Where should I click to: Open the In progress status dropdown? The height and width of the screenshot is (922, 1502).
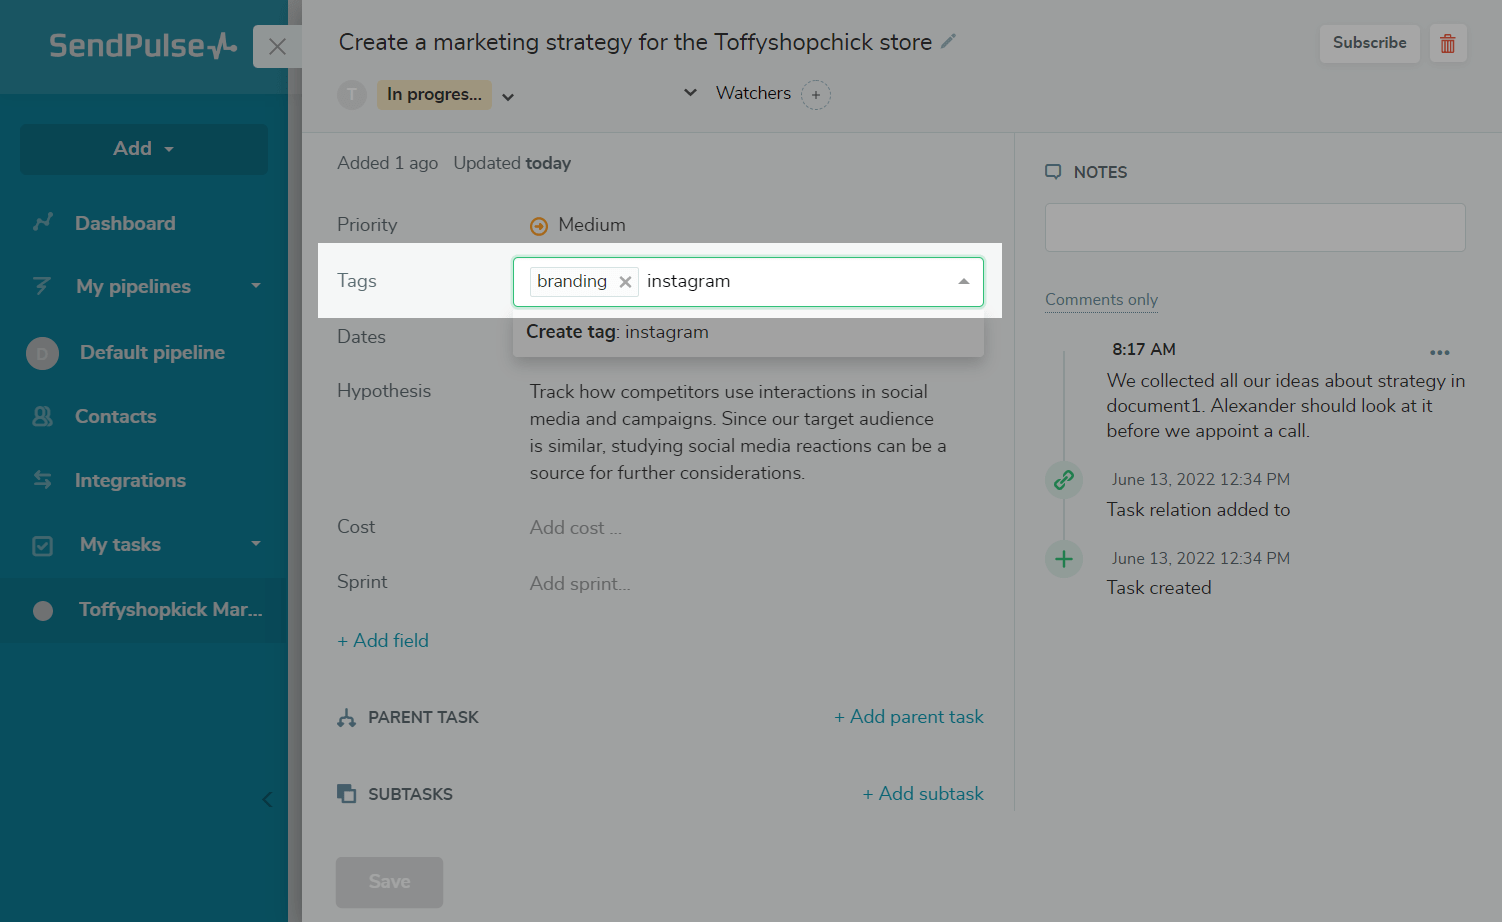tap(508, 97)
